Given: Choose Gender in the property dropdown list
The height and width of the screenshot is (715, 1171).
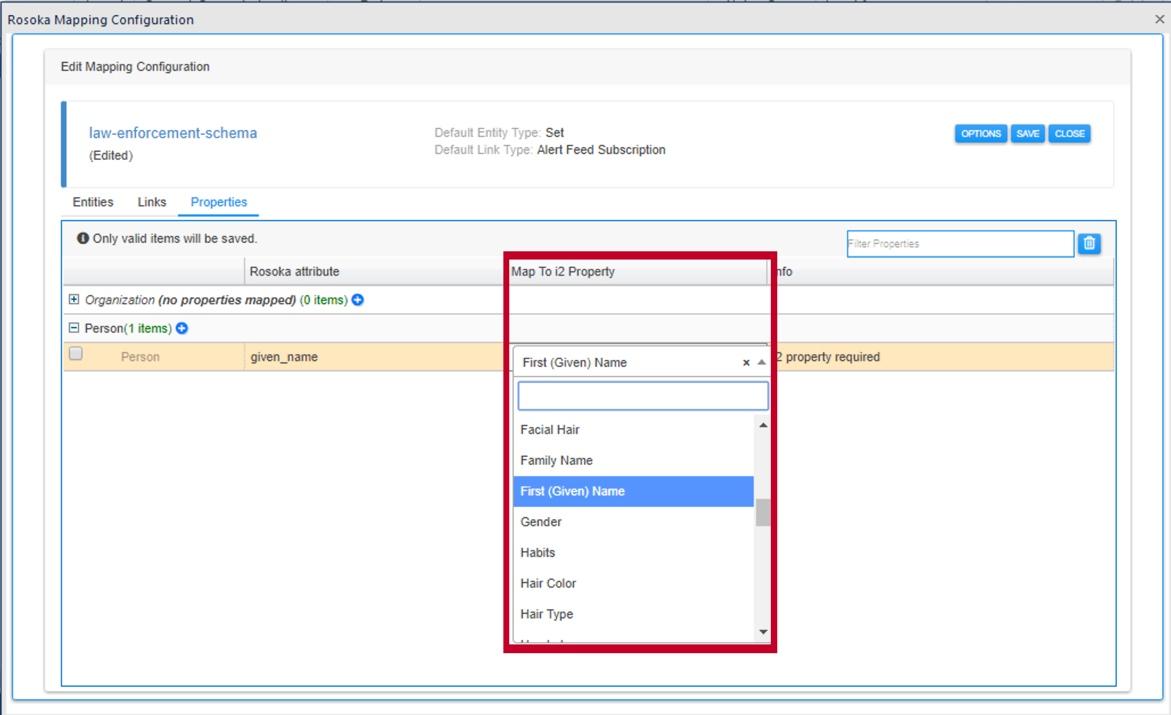Looking at the screenshot, I should (x=541, y=522).
